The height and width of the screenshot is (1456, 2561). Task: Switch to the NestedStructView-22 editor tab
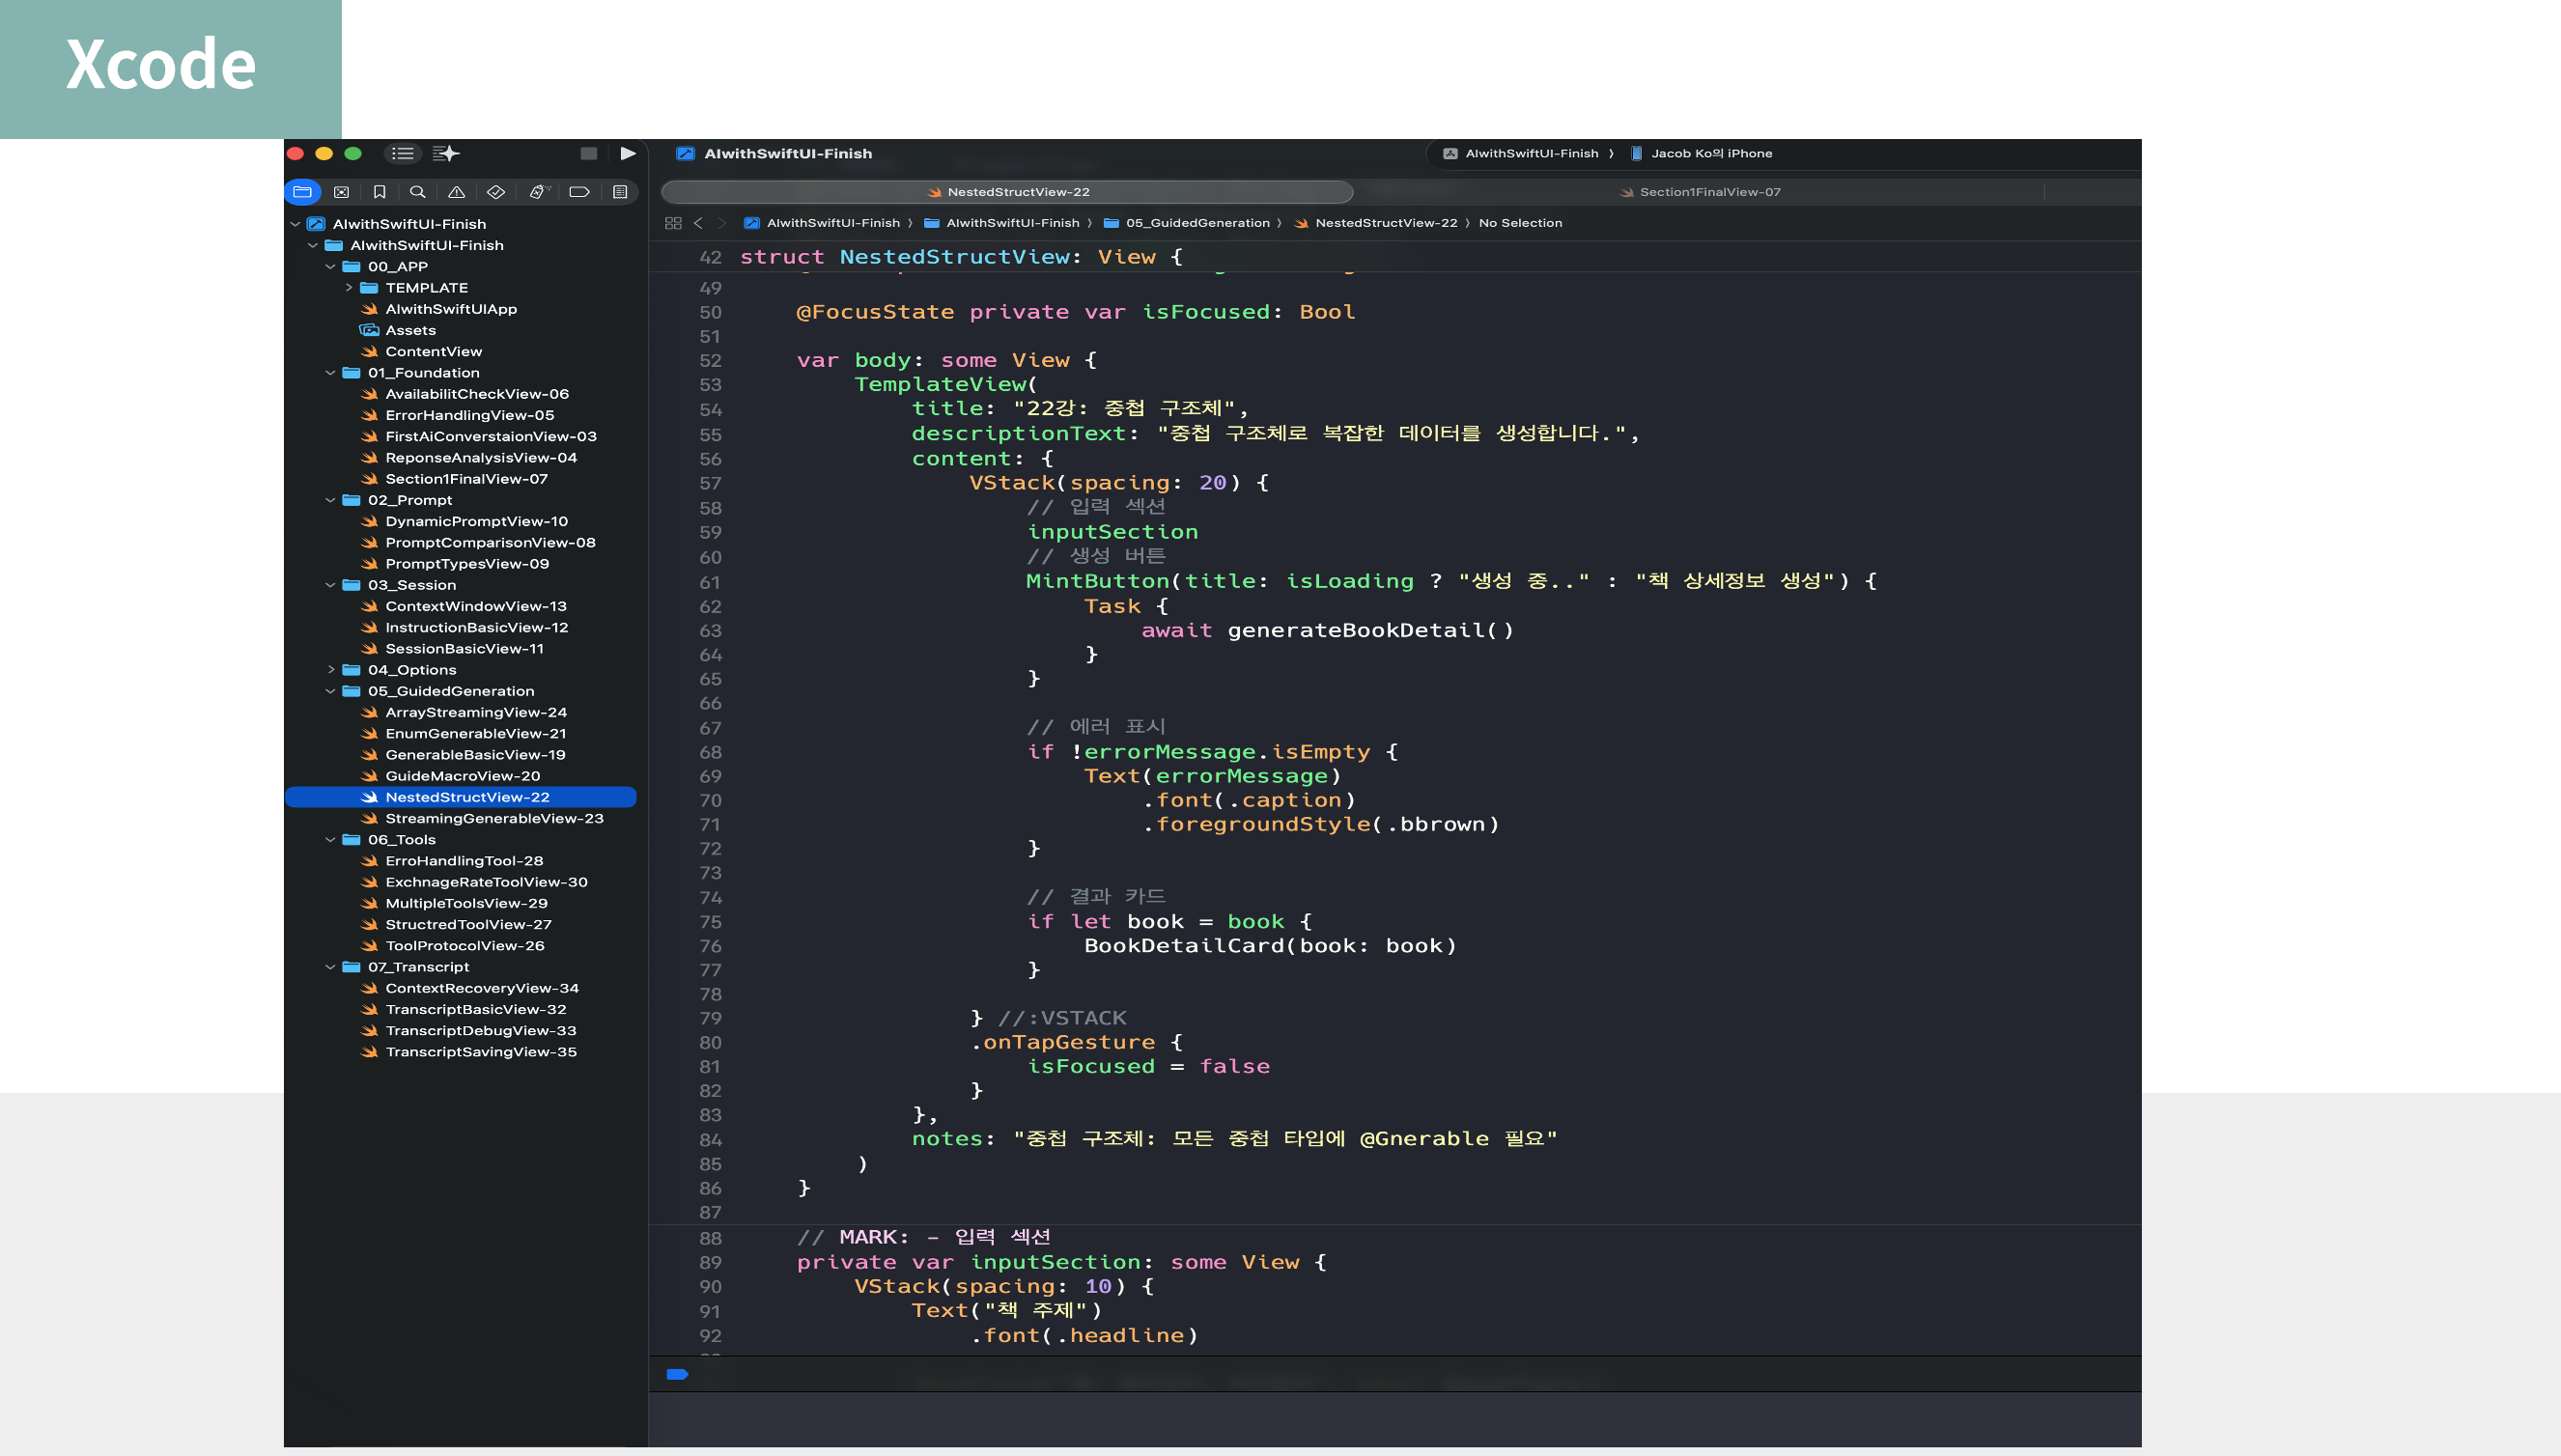pyautogui.click(x=1007, y=192)
